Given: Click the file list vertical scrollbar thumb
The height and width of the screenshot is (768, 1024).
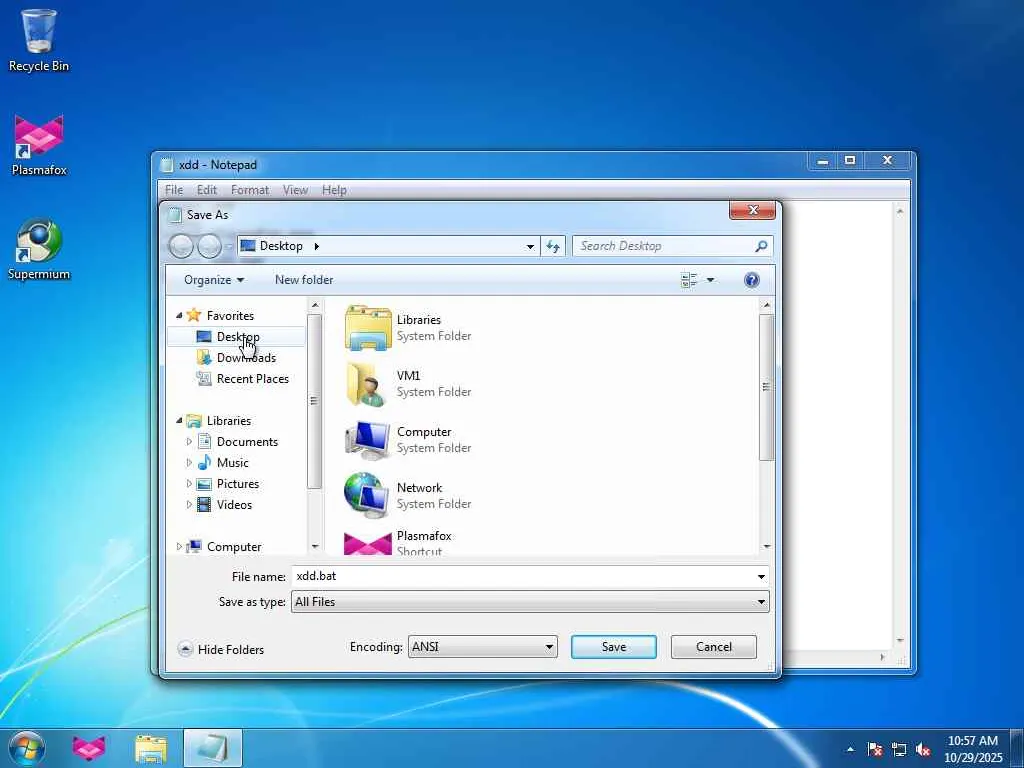Looking at the screenshot, I should pos(766,387).
